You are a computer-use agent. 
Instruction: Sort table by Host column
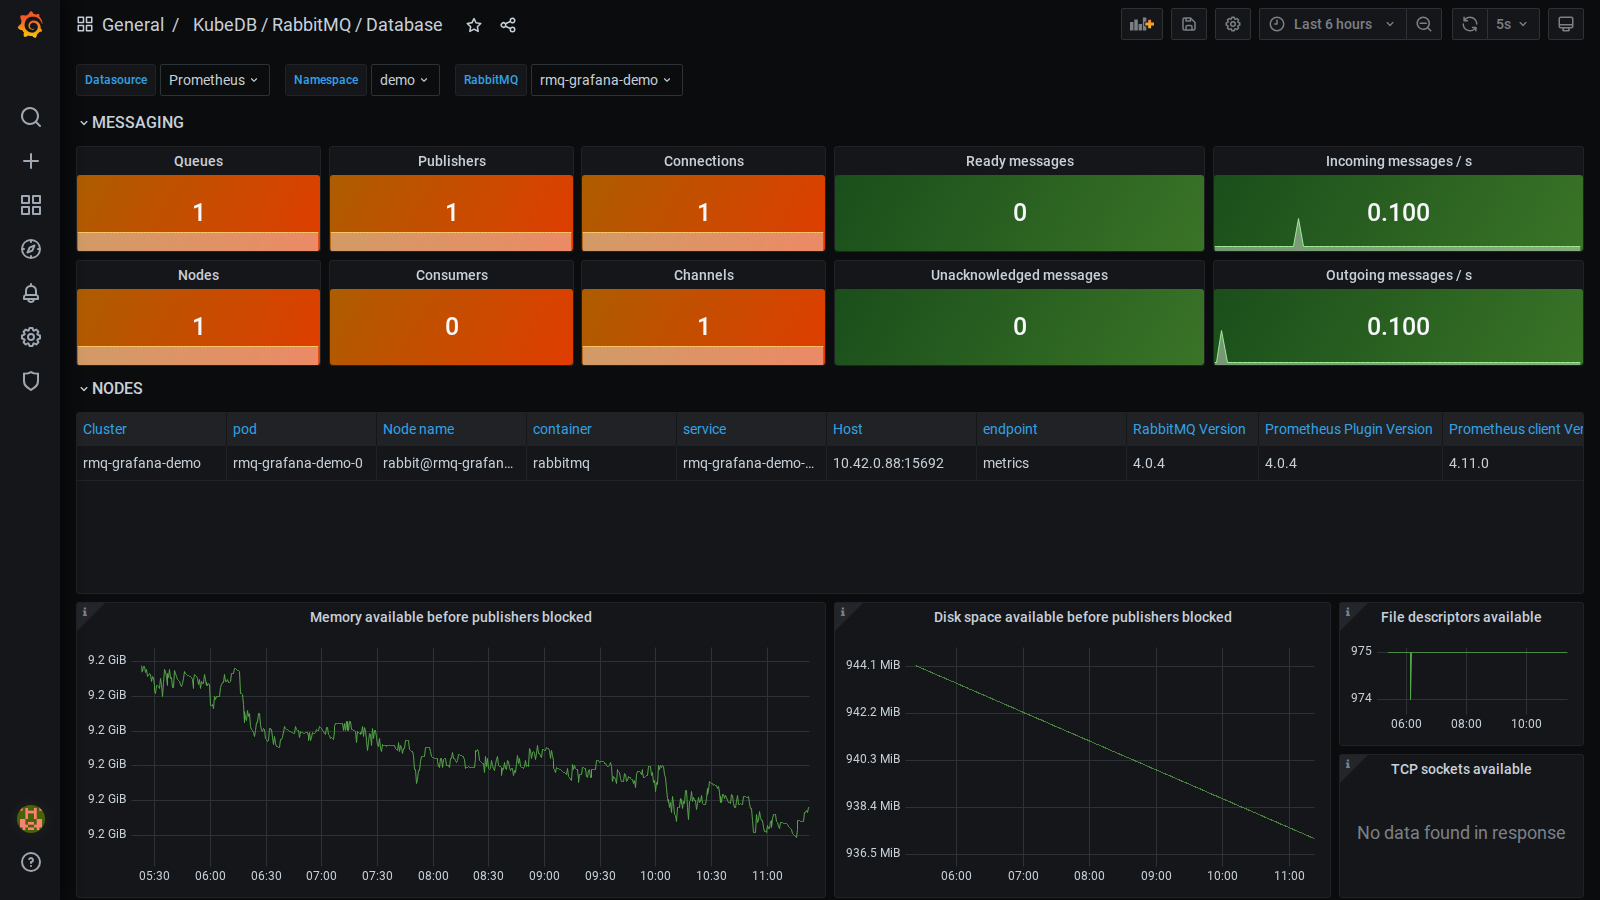(847, 429)
